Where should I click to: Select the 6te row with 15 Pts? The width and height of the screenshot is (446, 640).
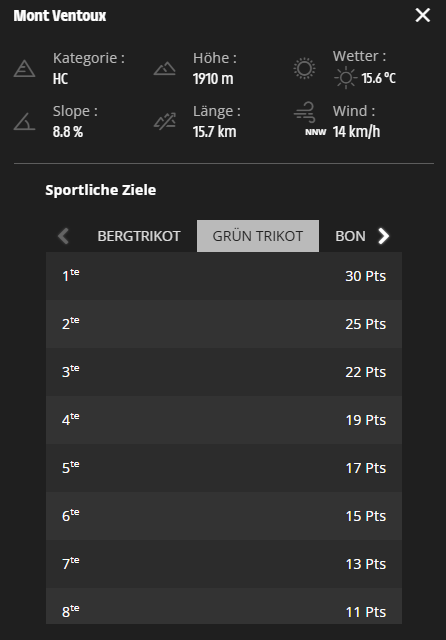click(x=224, y=516)
